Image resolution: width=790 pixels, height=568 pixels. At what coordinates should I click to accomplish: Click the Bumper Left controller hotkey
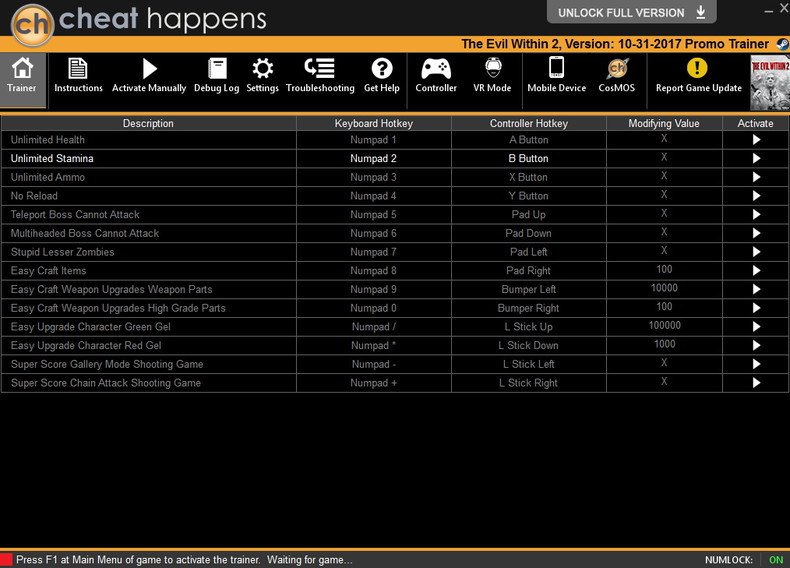(x=529, y=289)
